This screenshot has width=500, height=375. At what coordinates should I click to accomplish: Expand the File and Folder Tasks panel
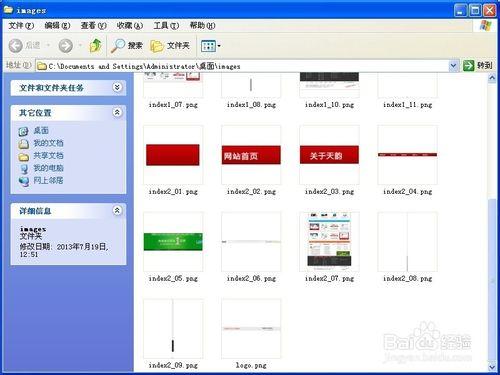[x=117, y=87]
